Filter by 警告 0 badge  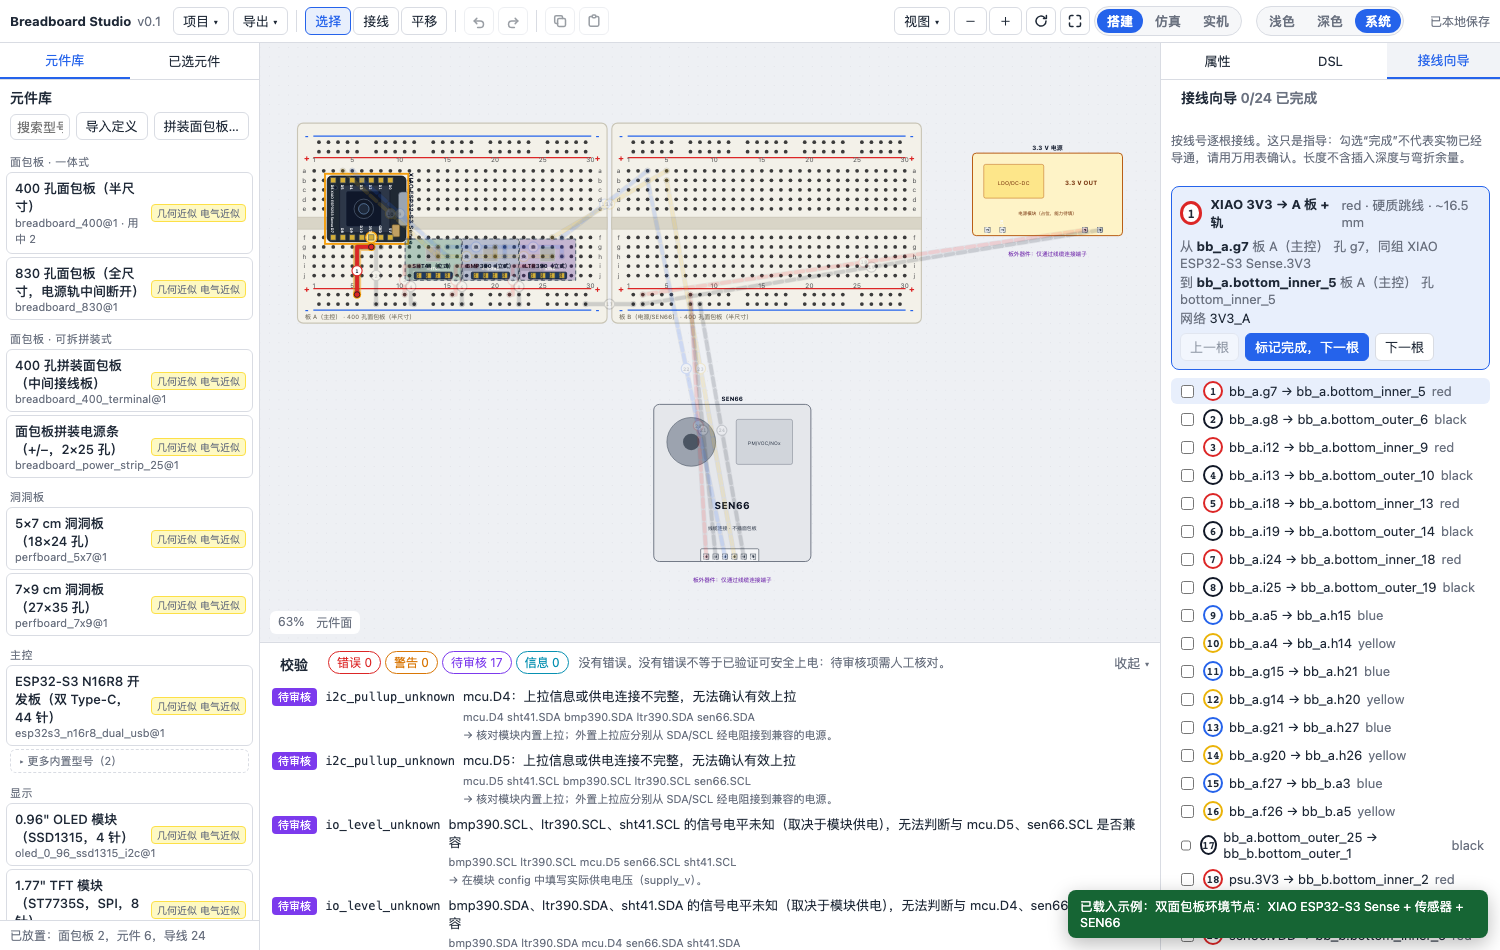[411, 663]
